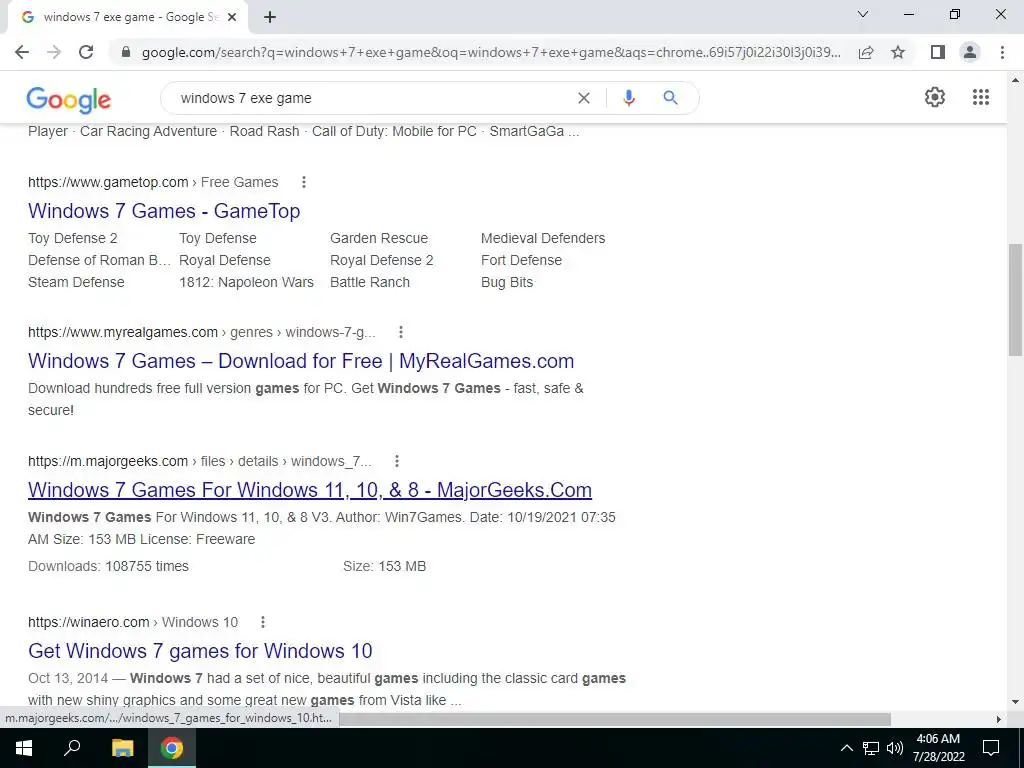This screenshot has width=1024, height=768.
Task: Open Chrome's three-dot menu
Action: point(1002,52)
